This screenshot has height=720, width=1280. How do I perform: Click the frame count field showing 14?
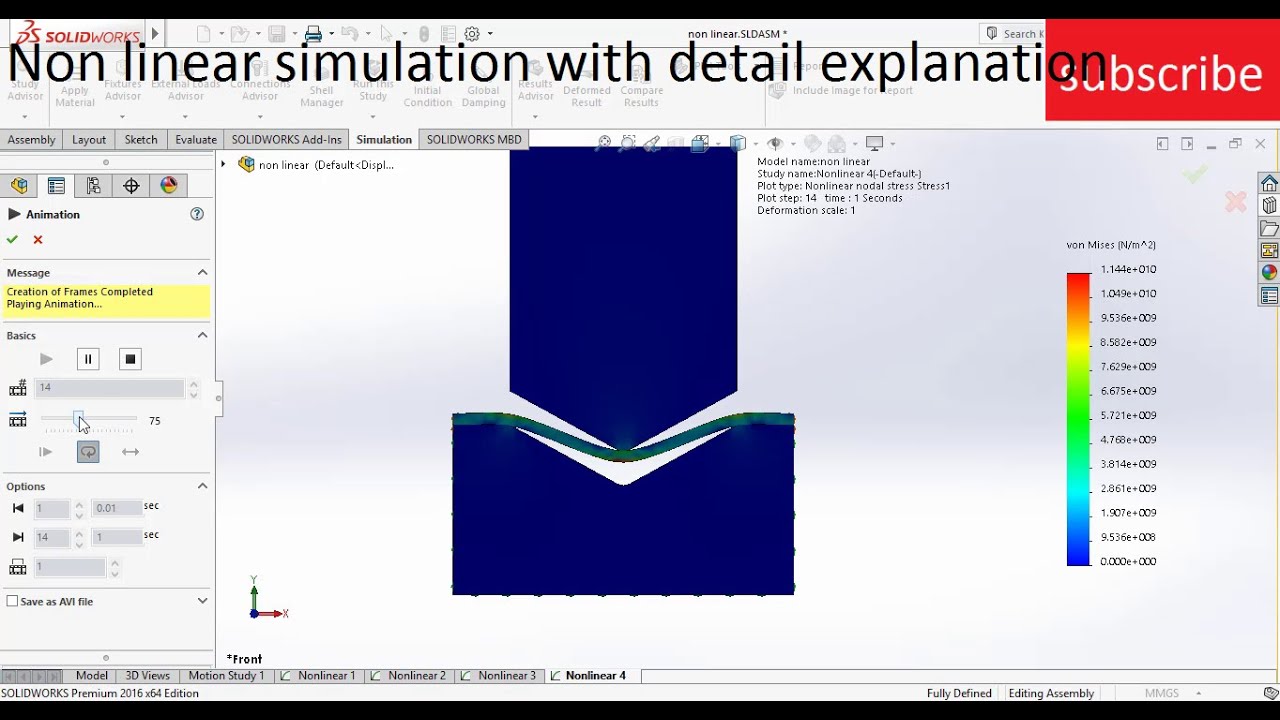(110, 388)
